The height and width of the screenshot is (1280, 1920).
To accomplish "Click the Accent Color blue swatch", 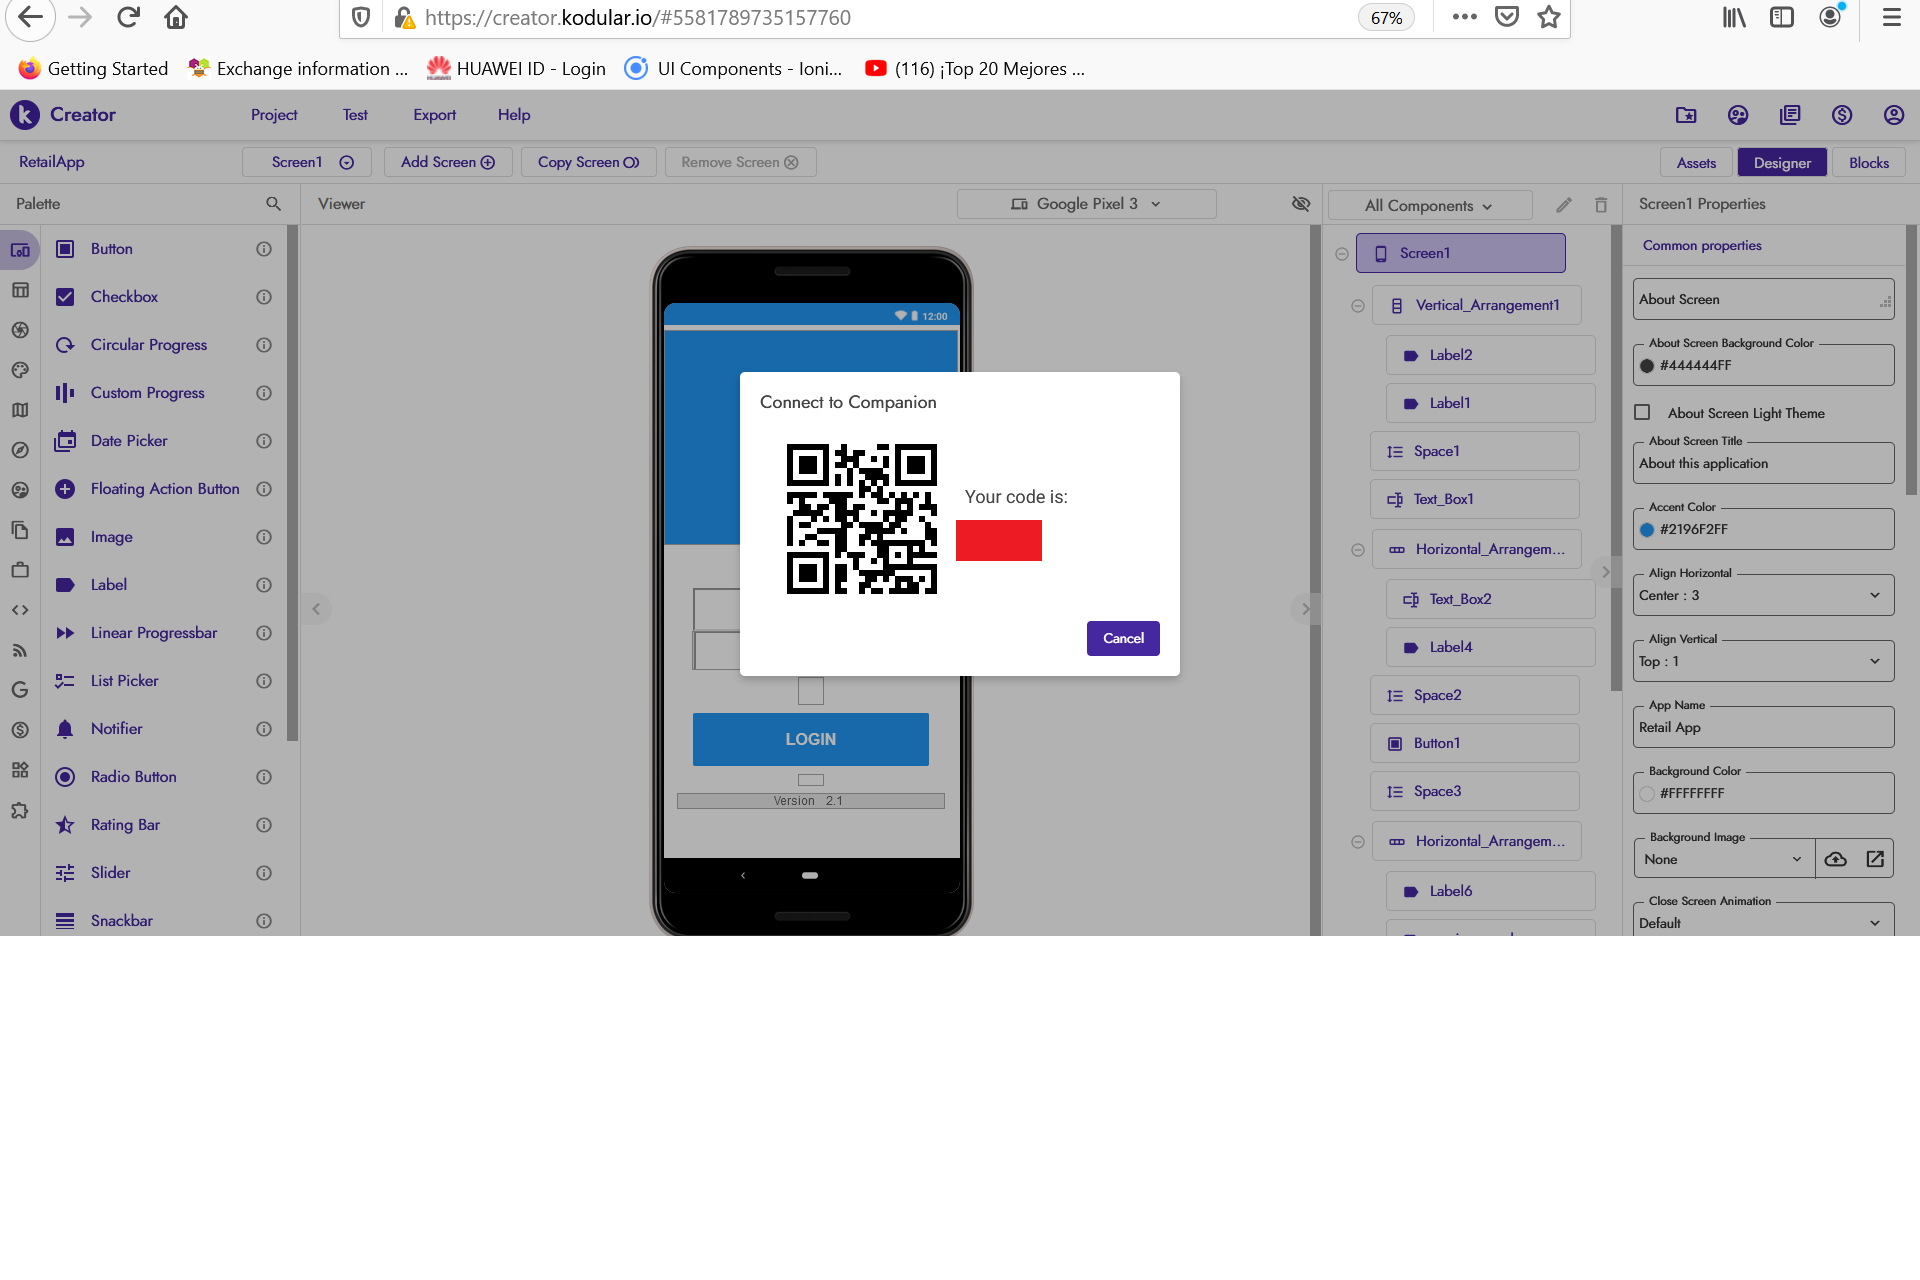I will [x=1647, y=530].
